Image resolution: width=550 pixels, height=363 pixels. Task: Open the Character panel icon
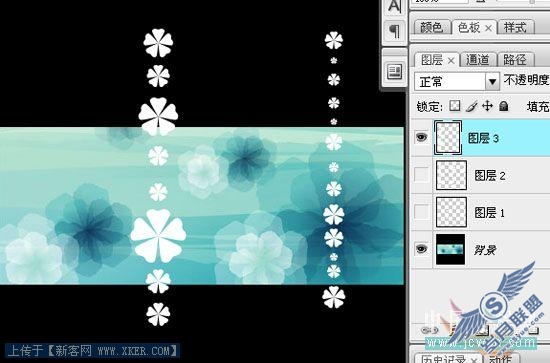[x=395, y=7]
